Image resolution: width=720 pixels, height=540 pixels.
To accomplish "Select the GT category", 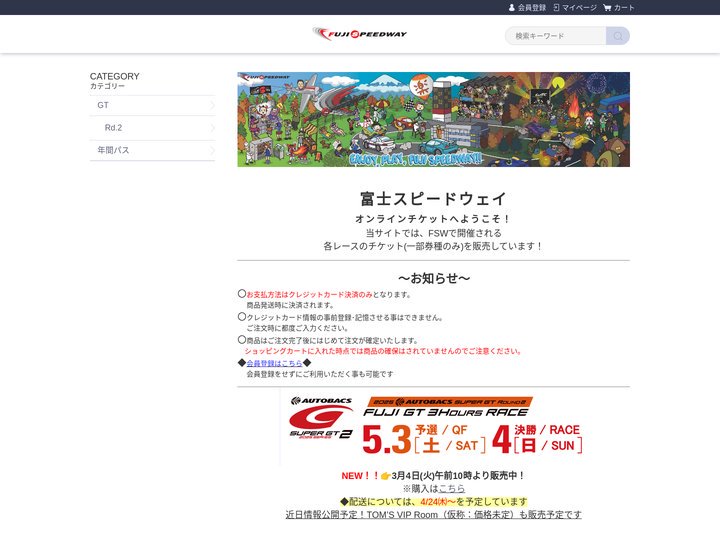I will (x=152, y=106).
